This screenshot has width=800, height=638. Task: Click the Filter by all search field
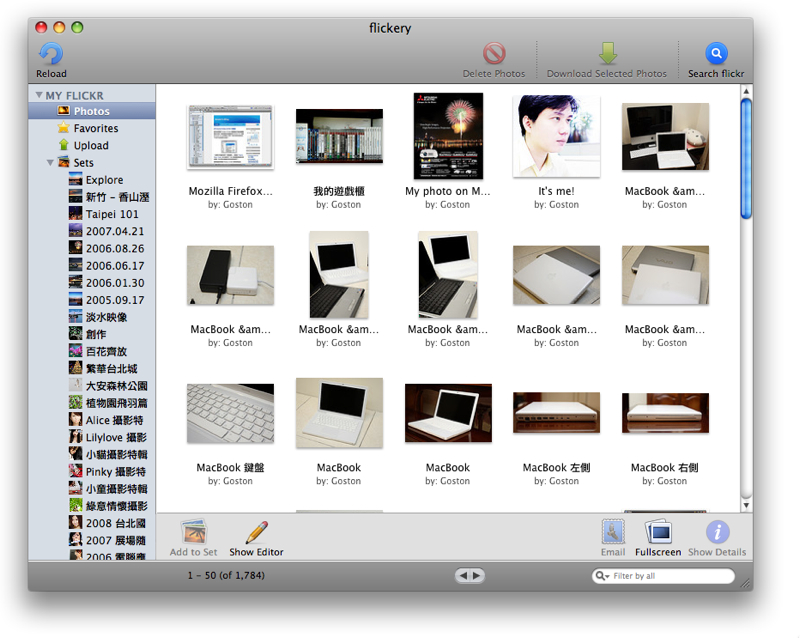point(663,576)
